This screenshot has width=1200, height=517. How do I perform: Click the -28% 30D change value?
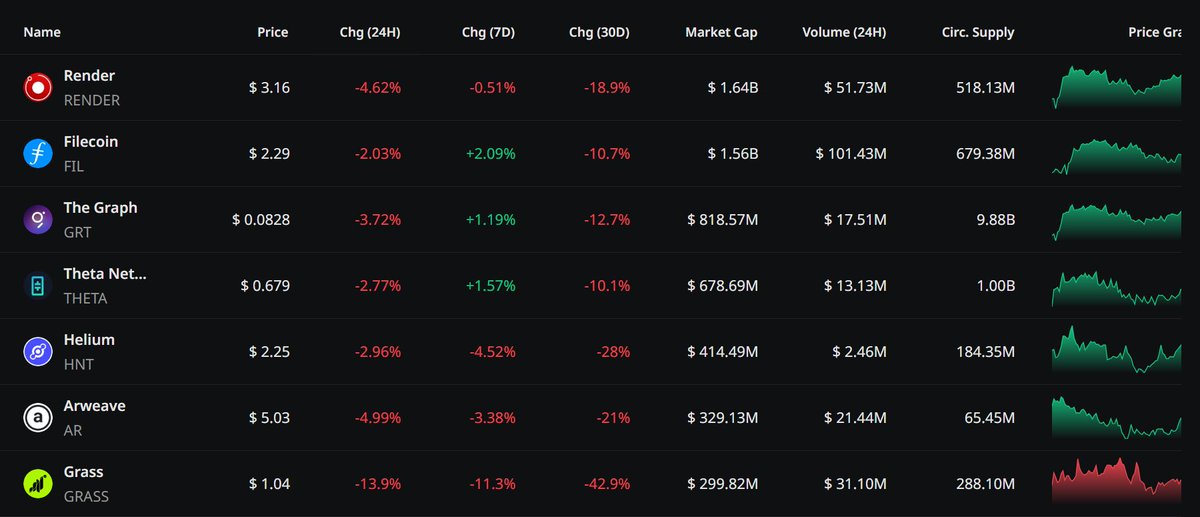tap(613, 352)
